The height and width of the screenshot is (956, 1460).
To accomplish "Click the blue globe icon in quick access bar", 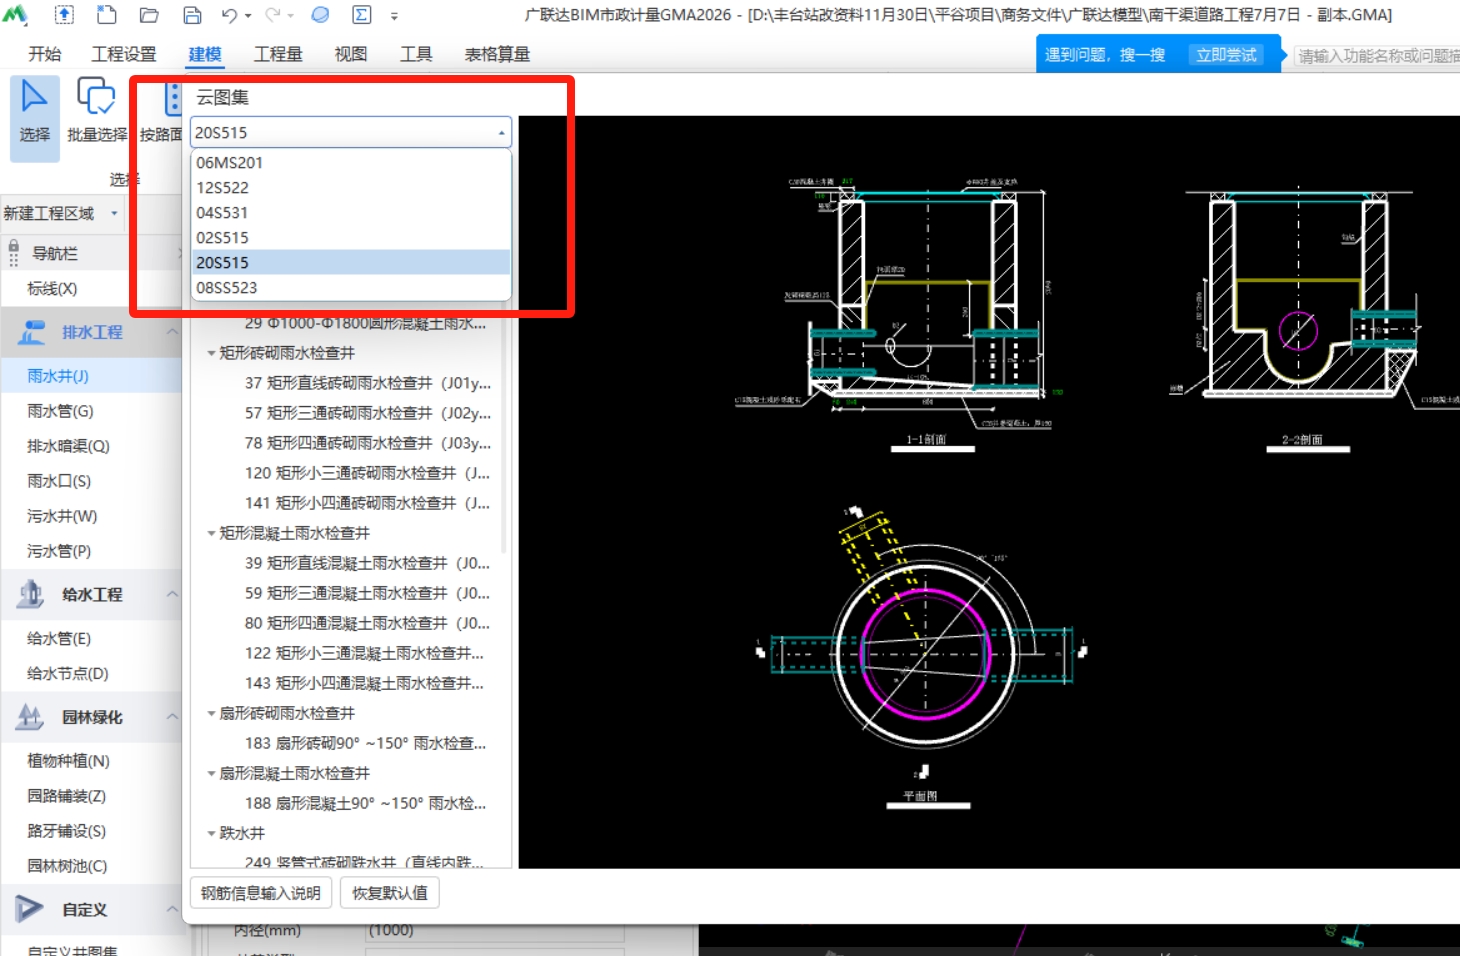I will (320, 15).
